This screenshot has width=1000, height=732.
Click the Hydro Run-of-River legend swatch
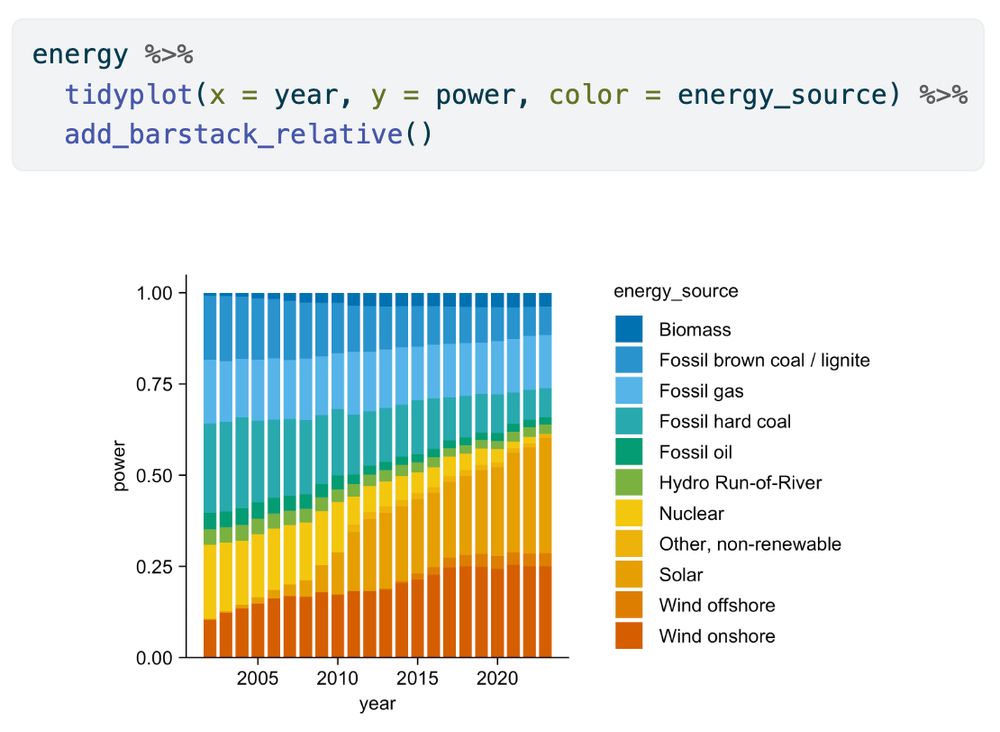(629, 482)
